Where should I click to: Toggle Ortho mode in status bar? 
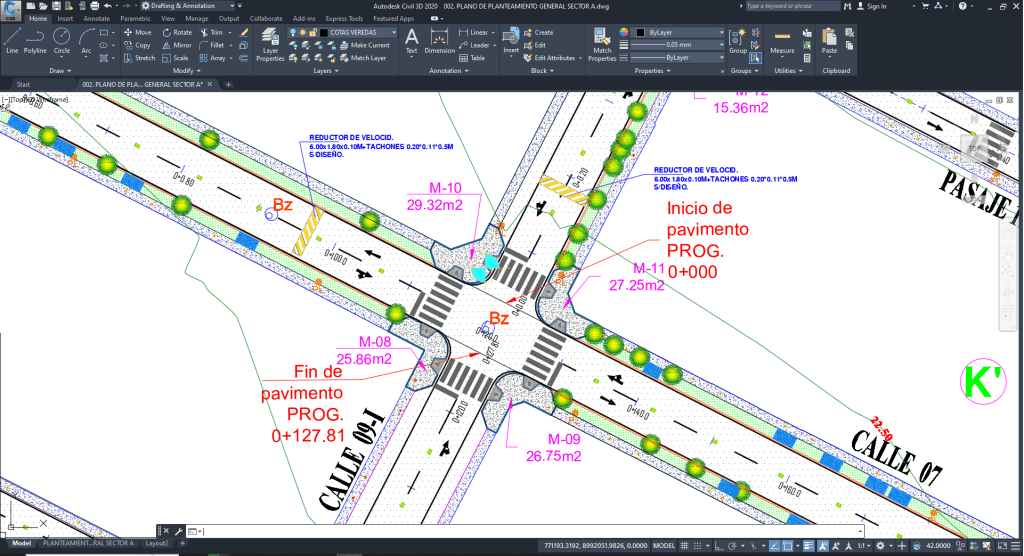(x=718, y=546)
